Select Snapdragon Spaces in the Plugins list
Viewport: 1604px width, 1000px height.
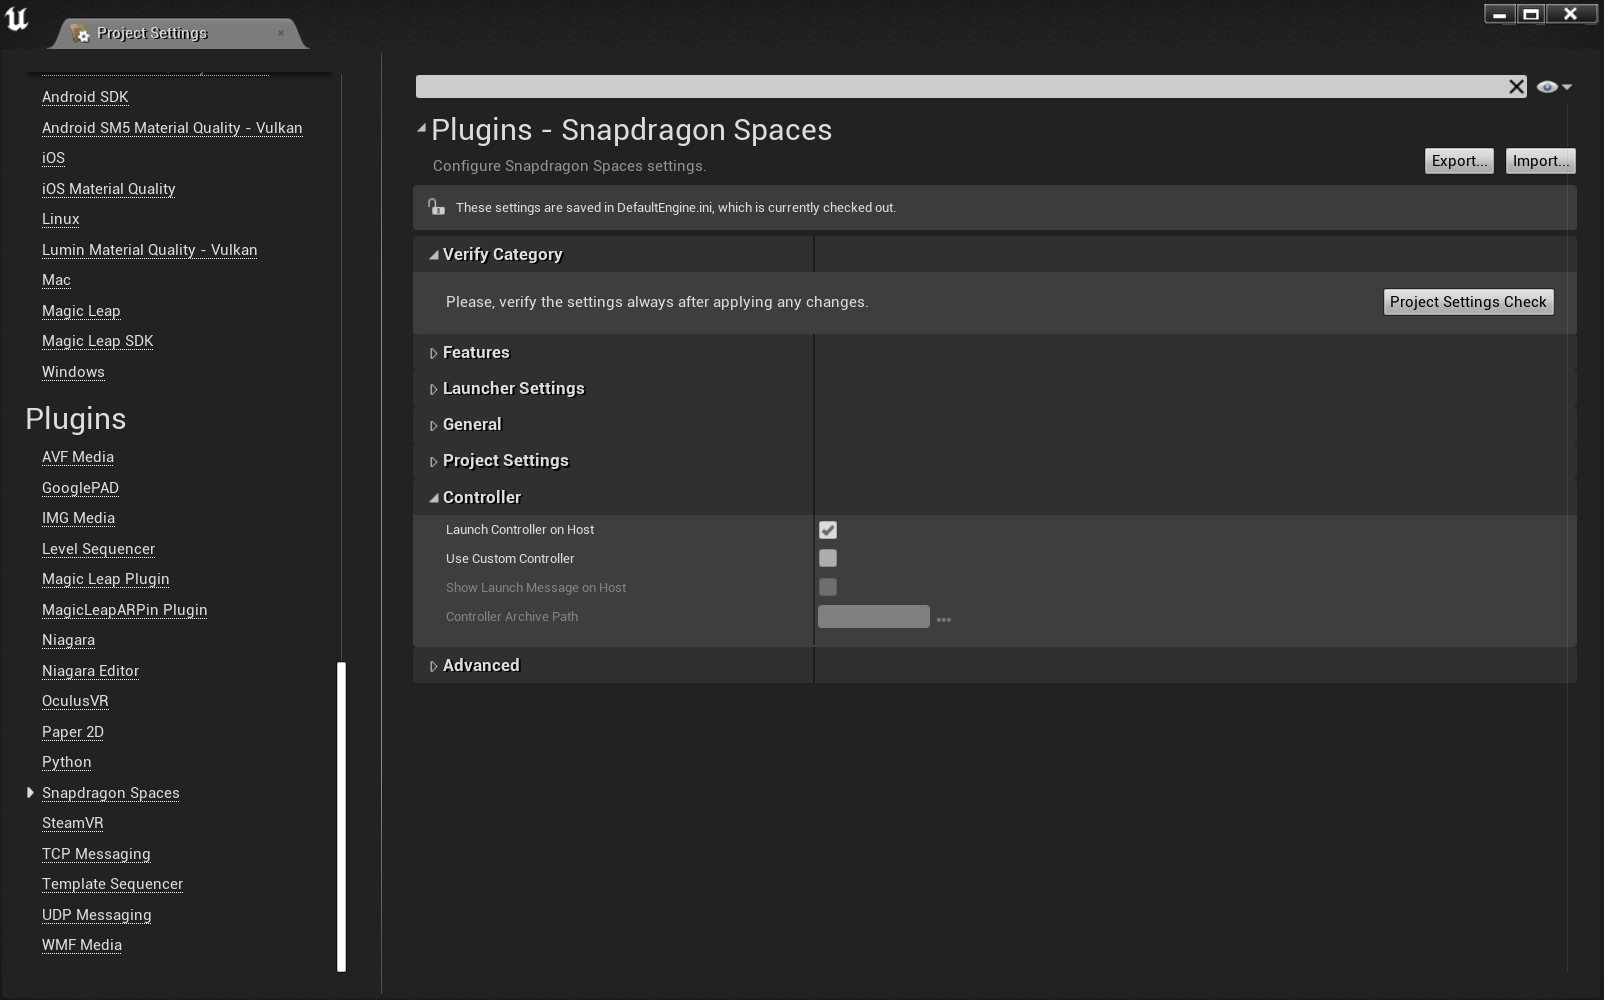pos(110,793)
